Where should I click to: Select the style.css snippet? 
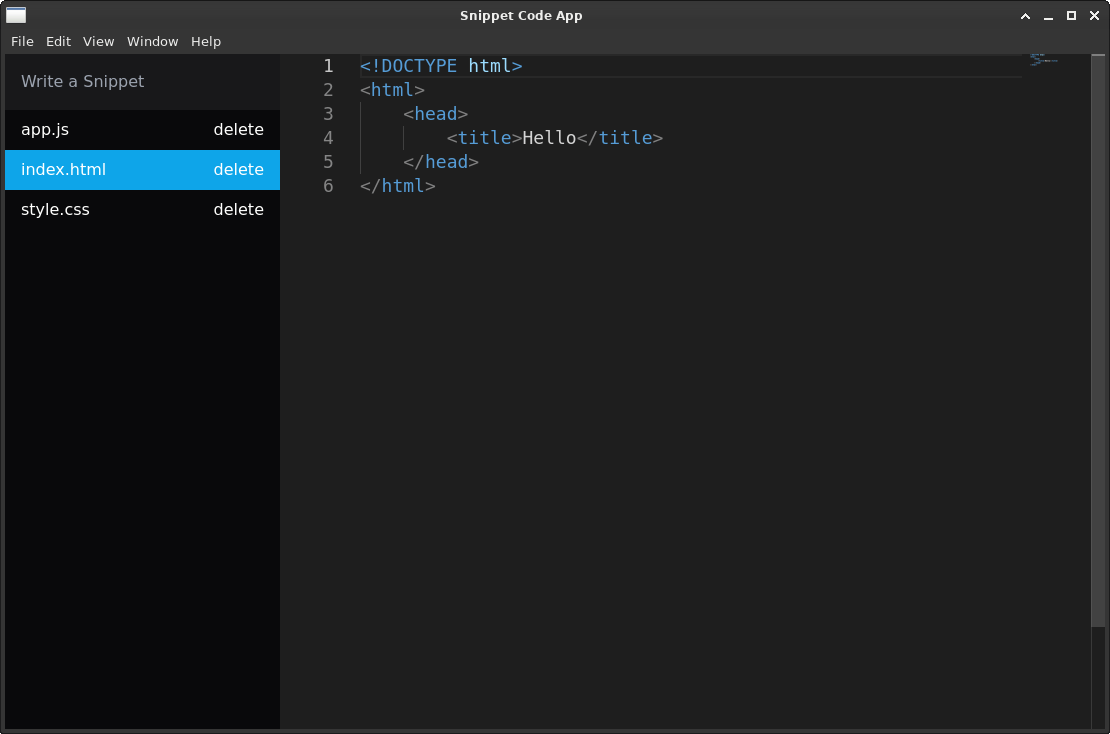click(x=55, y=210)
